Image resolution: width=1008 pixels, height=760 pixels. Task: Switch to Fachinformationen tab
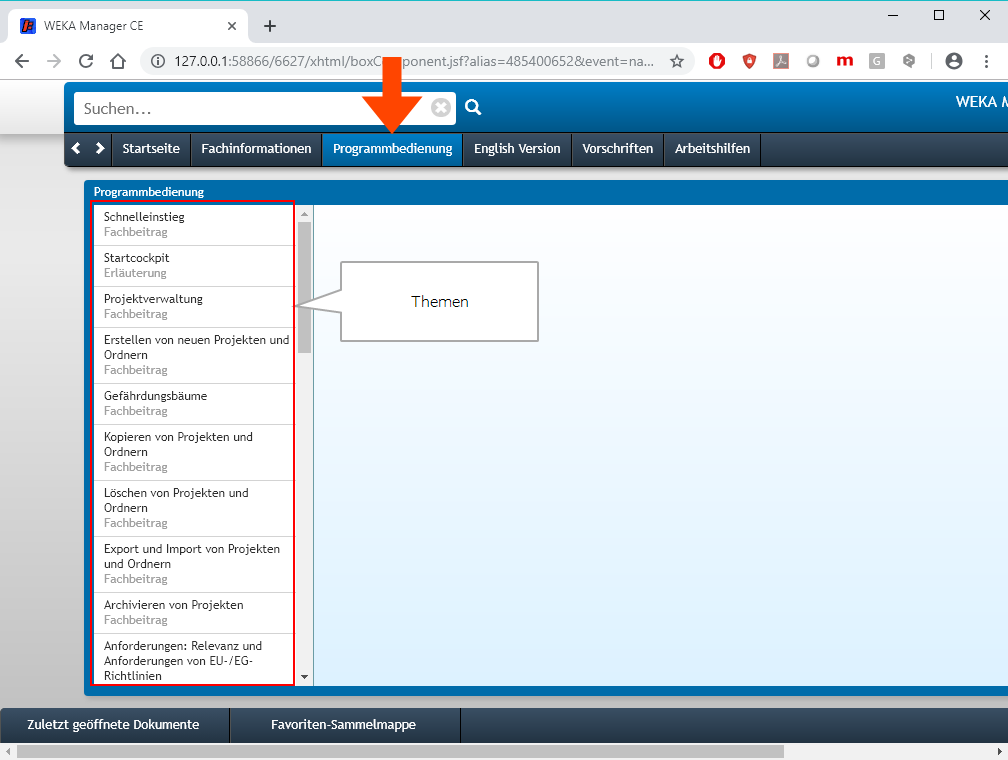tap(256, 149)
